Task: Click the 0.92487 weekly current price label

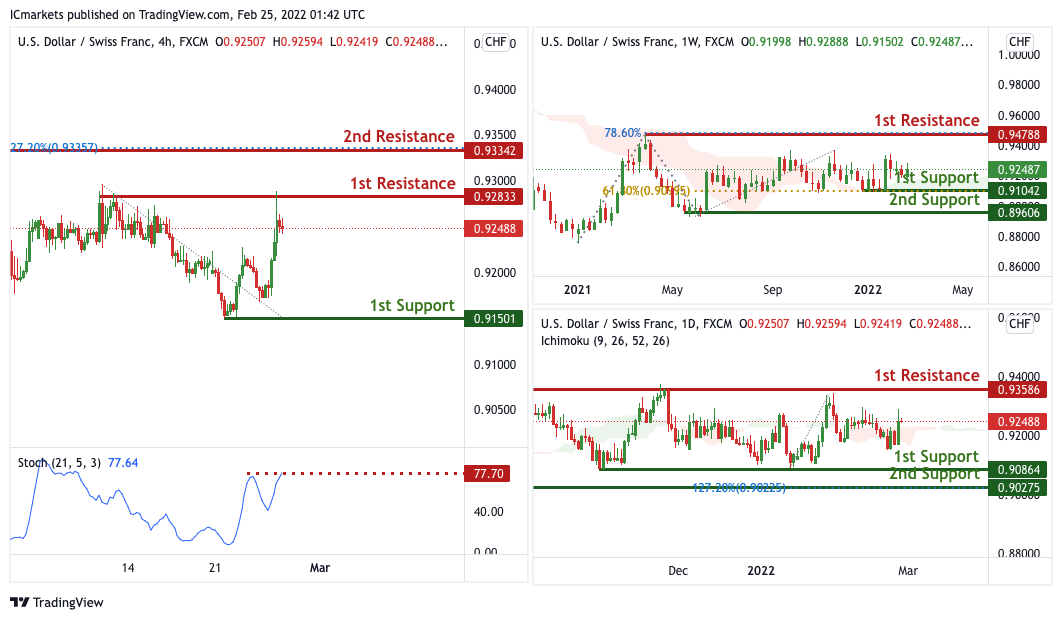Action: pyautogui.click(x=1018, y=169)
